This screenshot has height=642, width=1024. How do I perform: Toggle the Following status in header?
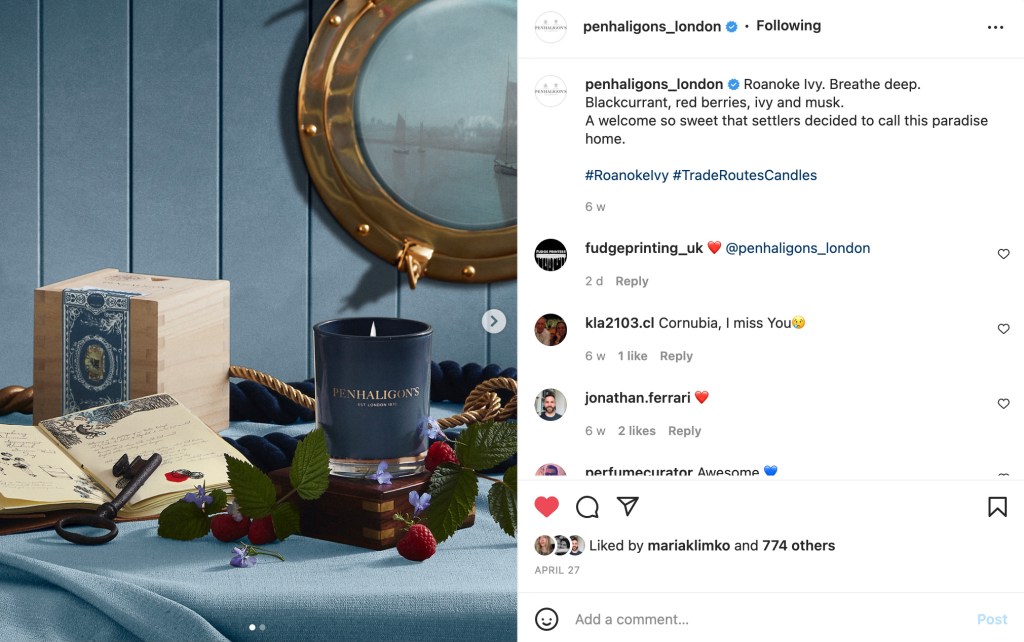(788, 25)
